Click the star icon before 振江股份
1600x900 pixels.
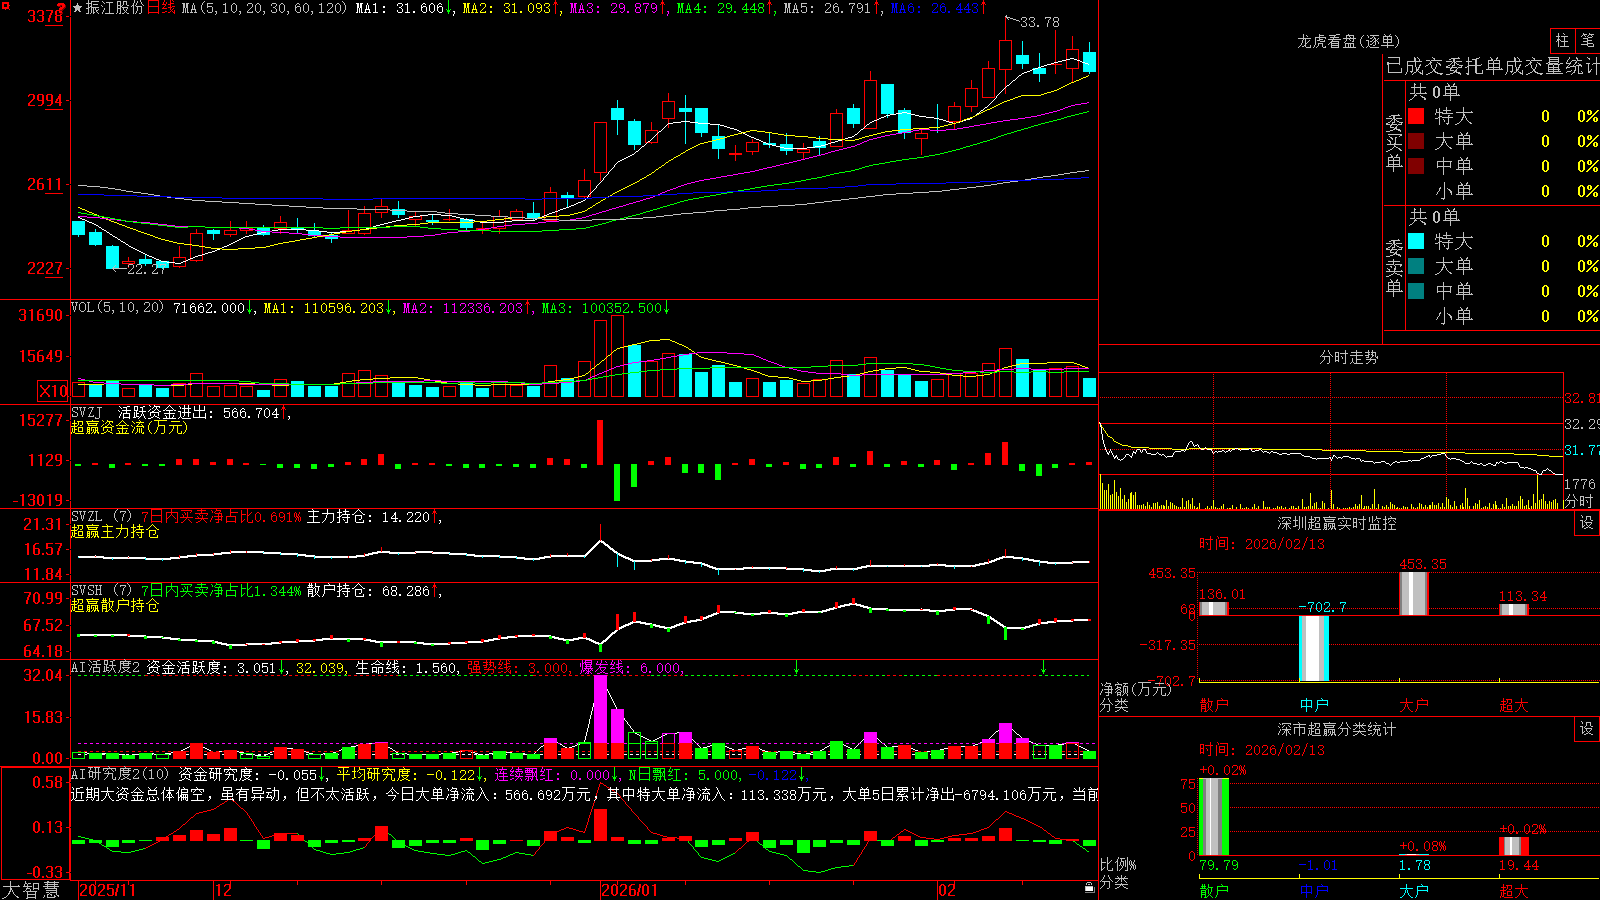point(78,8)
